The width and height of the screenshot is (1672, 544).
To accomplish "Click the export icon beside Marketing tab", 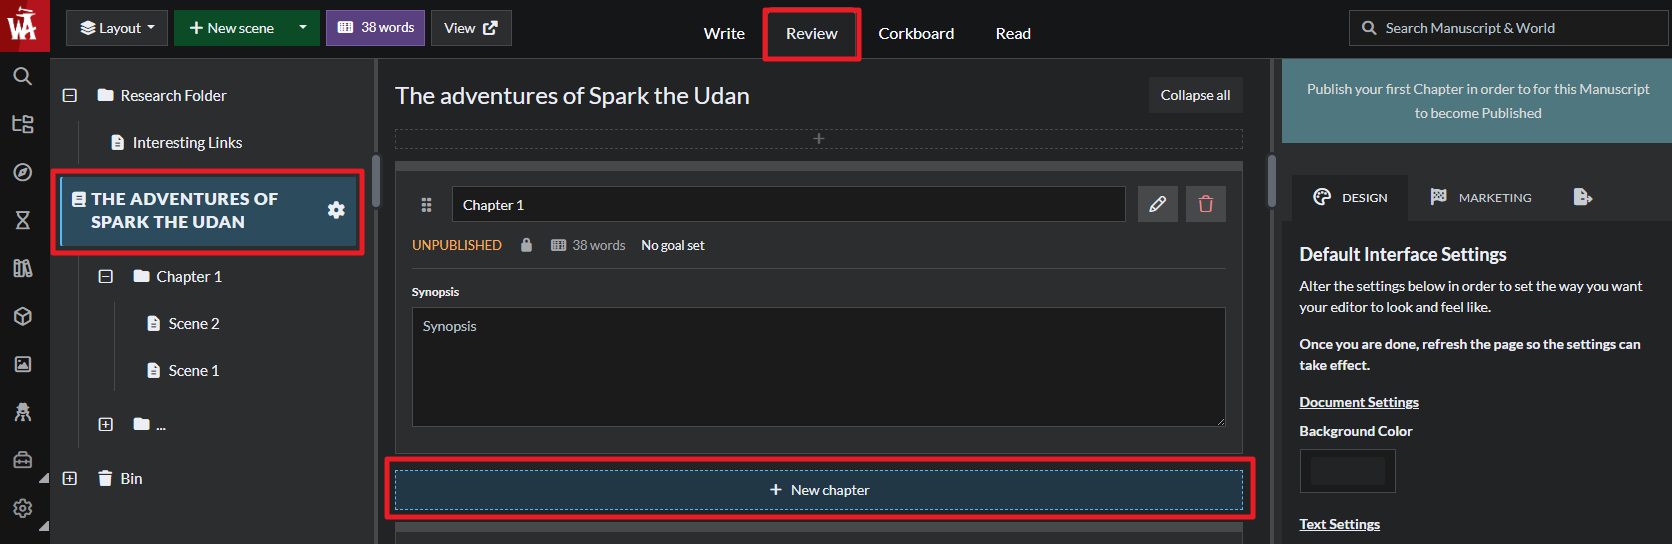I will (1582, 197).
